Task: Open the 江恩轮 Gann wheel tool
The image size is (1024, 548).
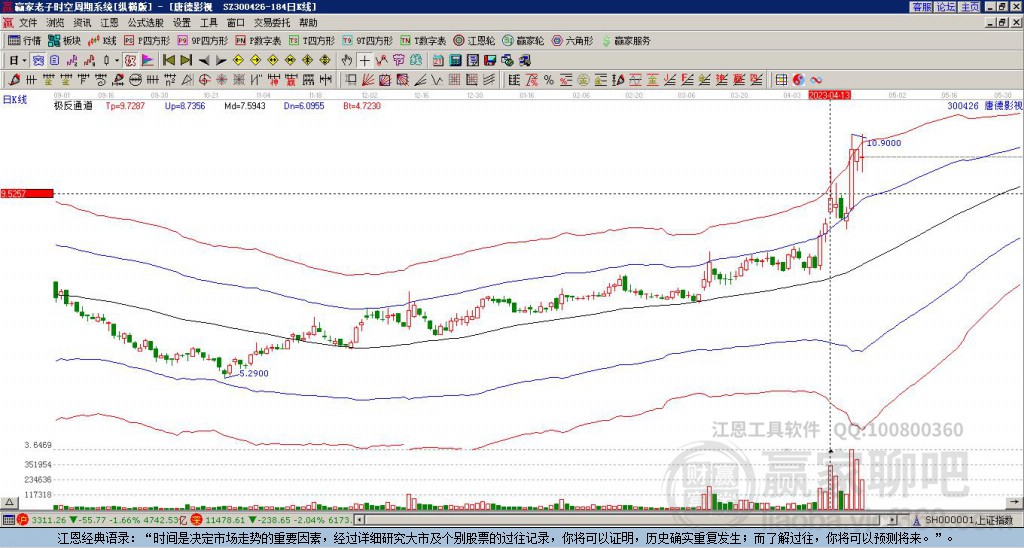Action: click(x=474, y=40)
